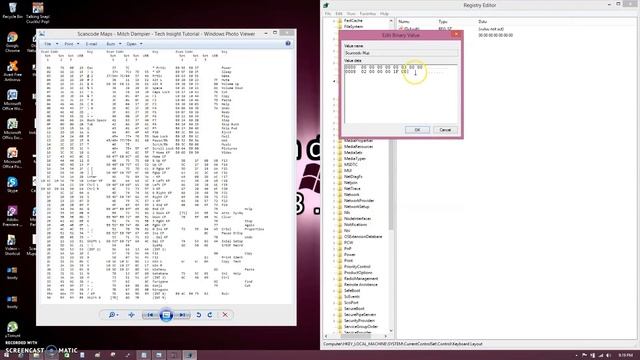Viewport: 640px width, 360px height.
Task: Select the ProductOptions registry key
Action: (x=358, y=273)
